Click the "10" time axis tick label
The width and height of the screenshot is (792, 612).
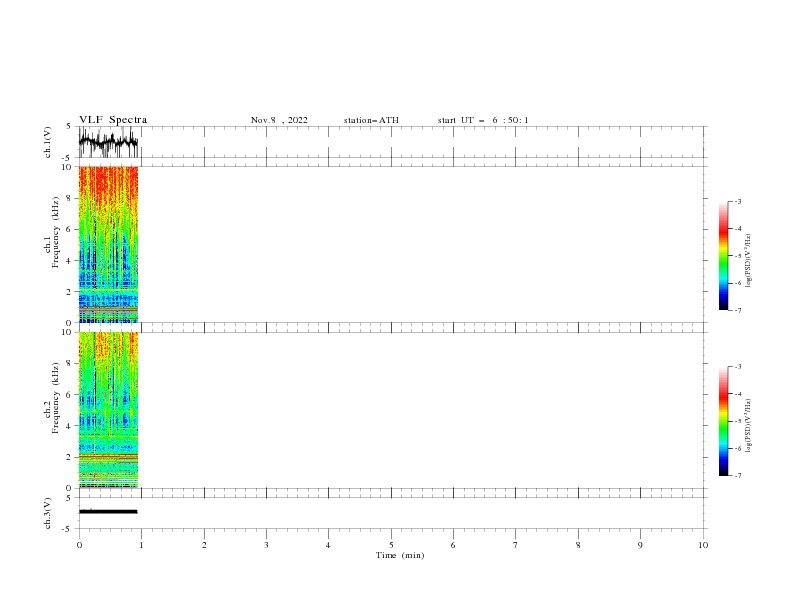point(703,545)
